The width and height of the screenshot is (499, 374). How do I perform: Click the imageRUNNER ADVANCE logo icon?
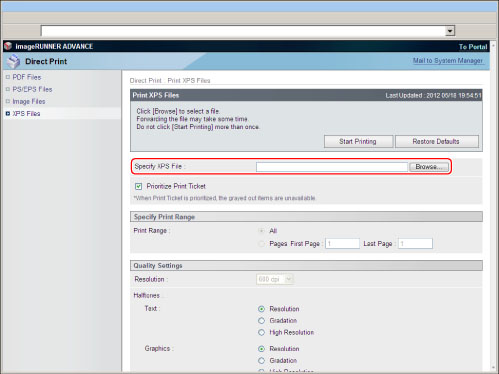8,46
